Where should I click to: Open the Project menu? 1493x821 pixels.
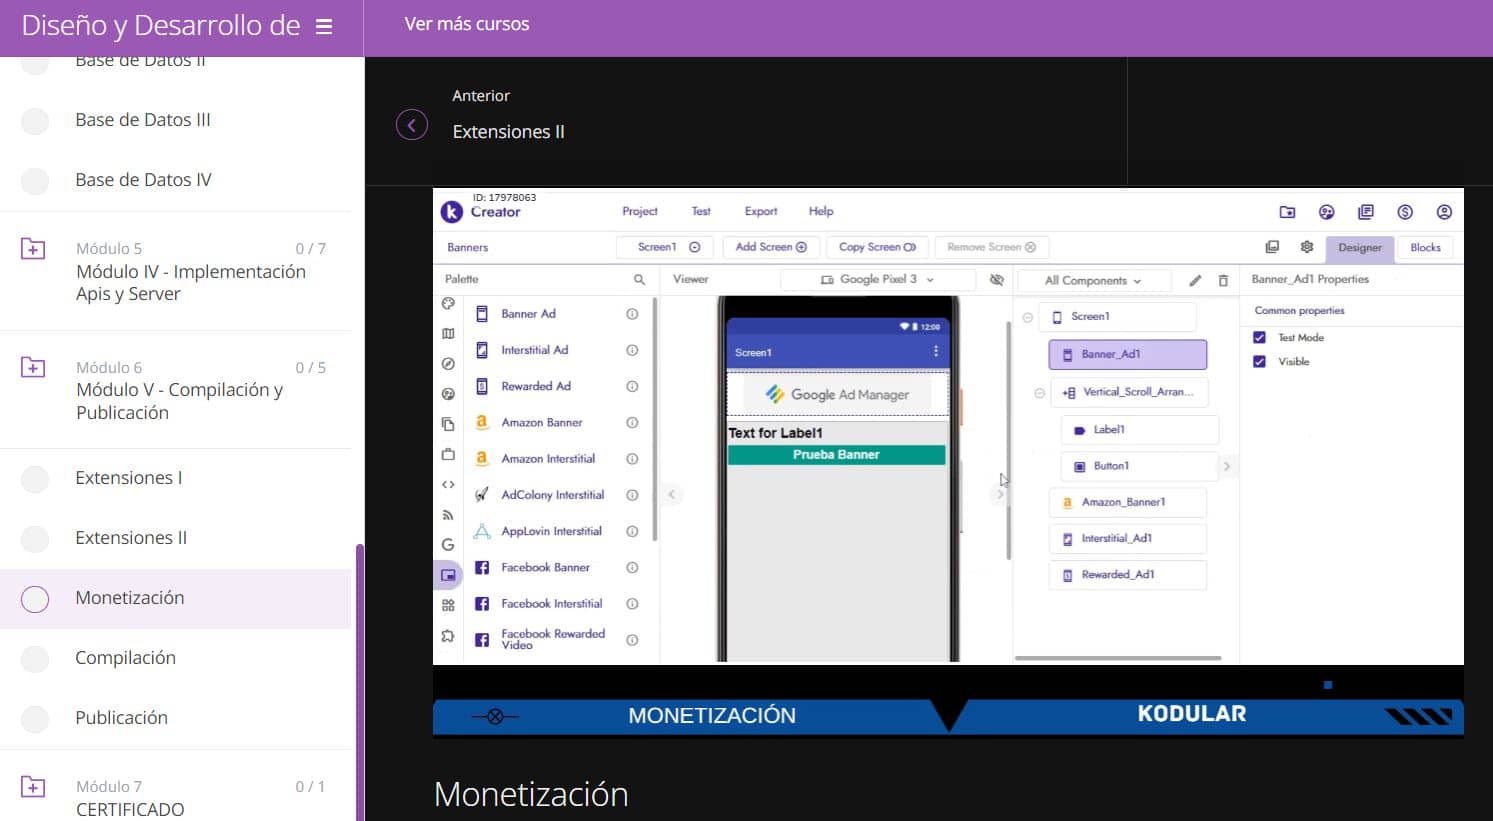pos(639,212)
